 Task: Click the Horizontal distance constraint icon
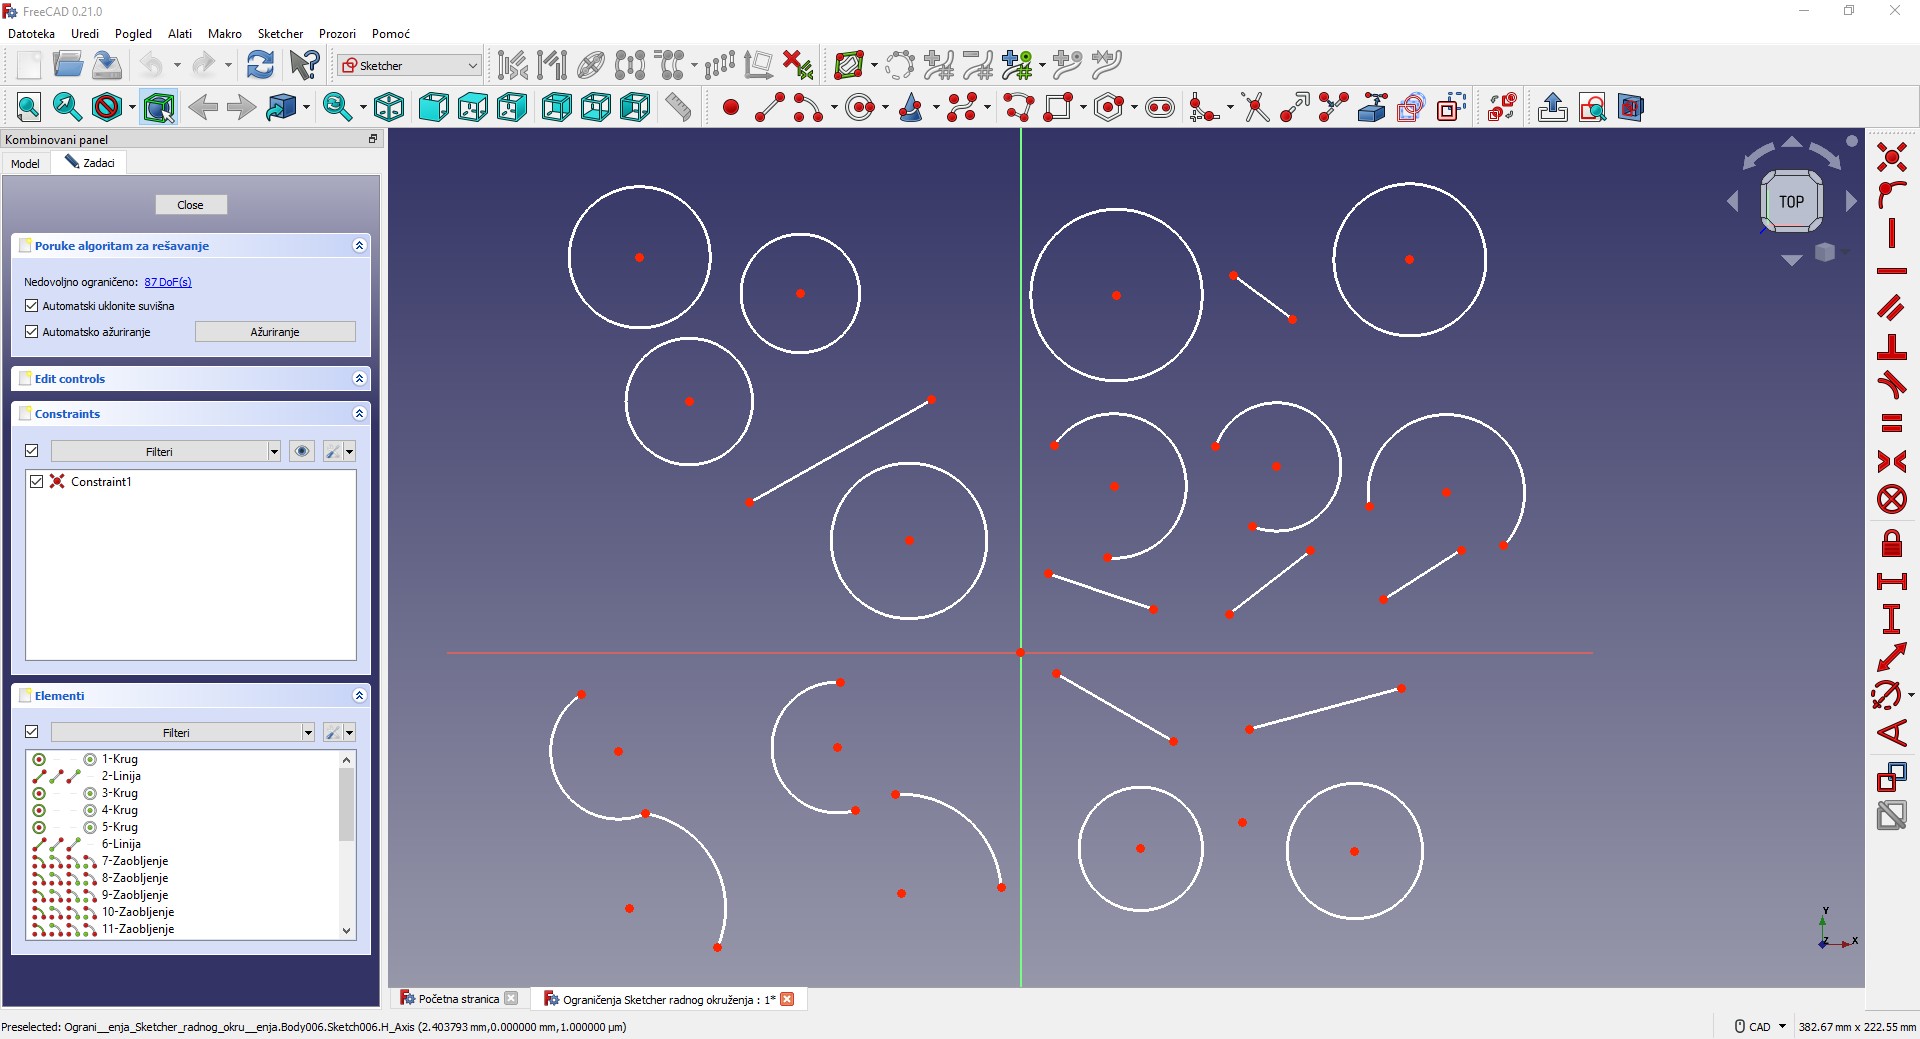point(1891,581)
